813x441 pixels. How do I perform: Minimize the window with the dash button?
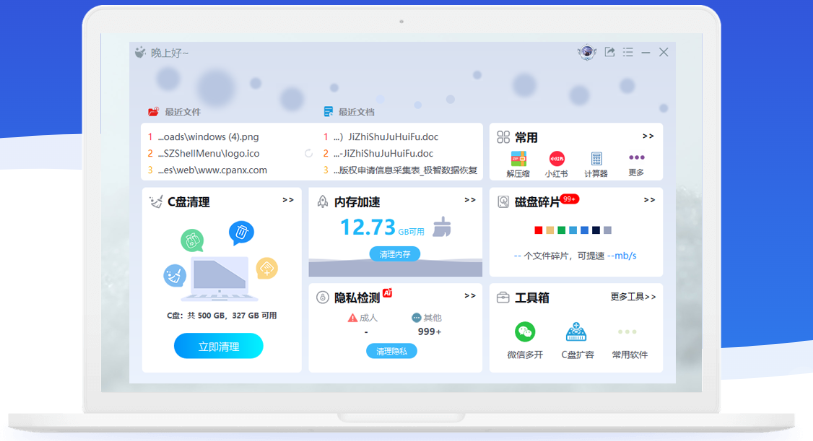(646, 52)
